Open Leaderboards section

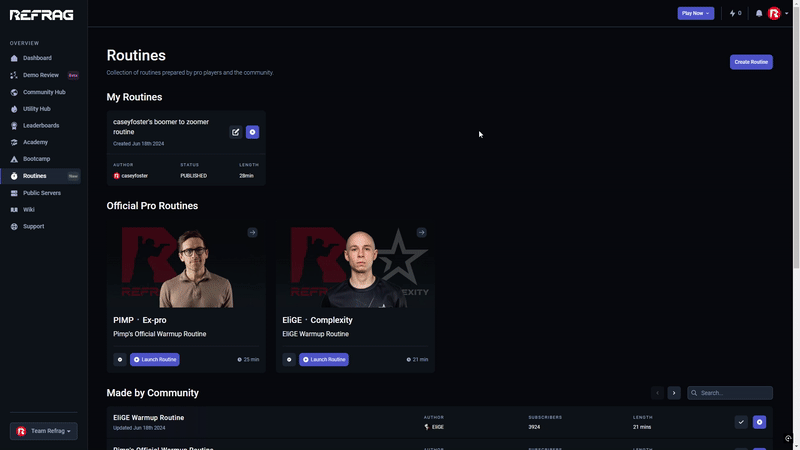pyautogui.click(x=41, y=126)
